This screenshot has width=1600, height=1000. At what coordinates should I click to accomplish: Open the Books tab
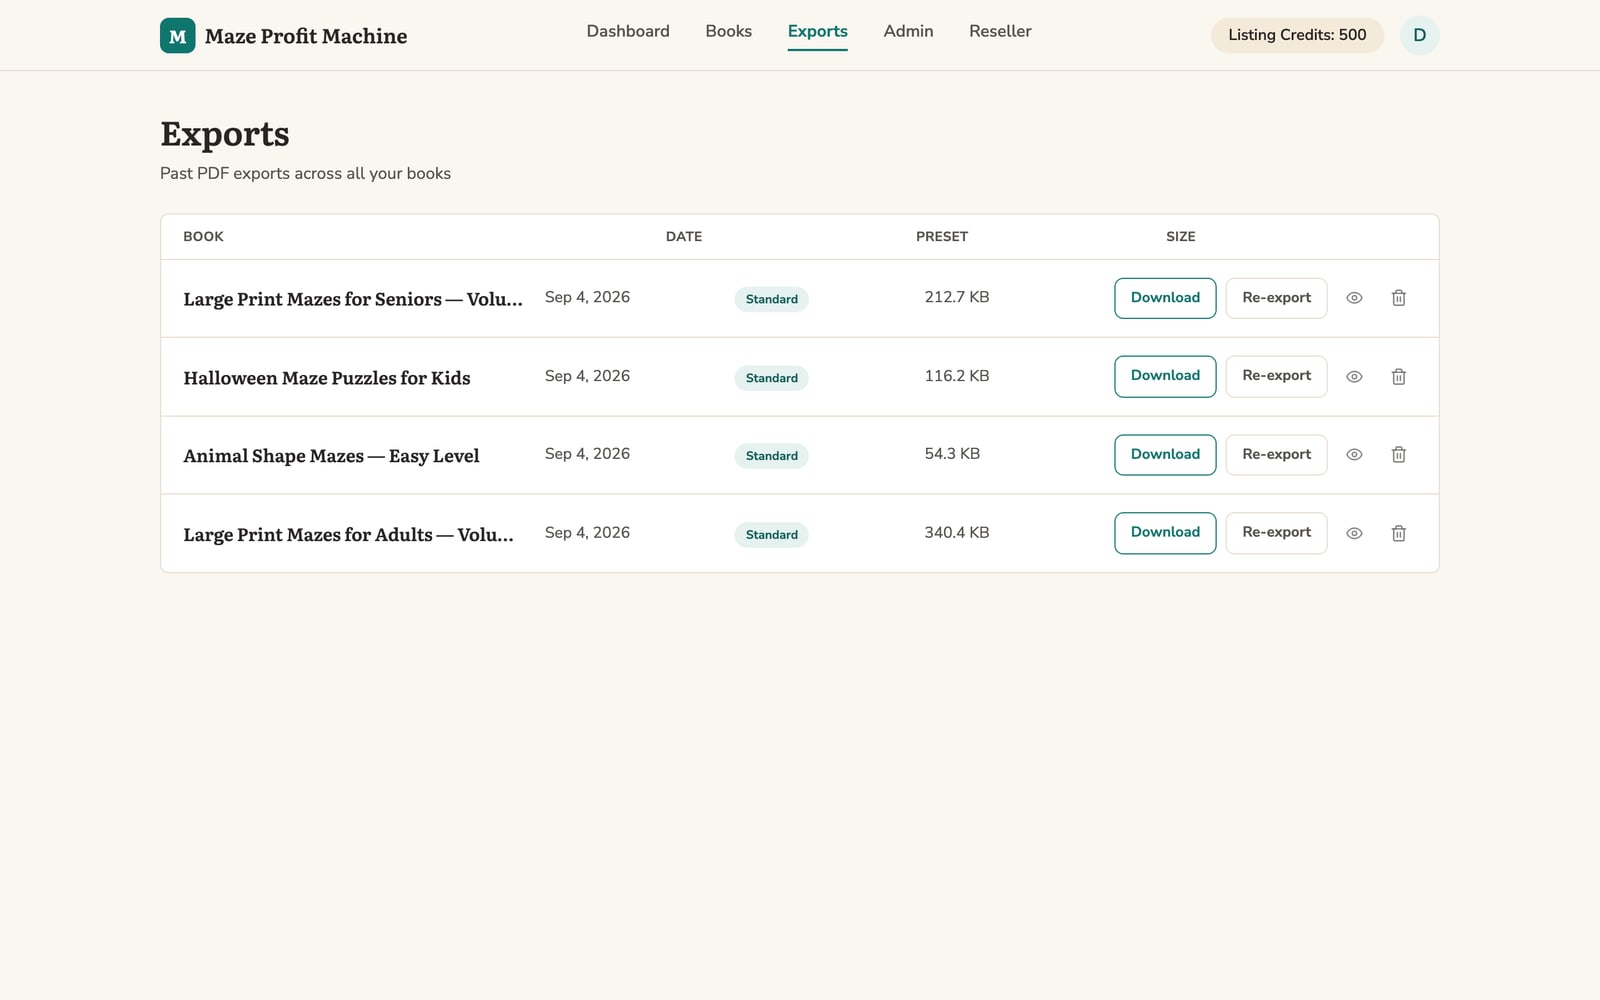coord(728,32)
